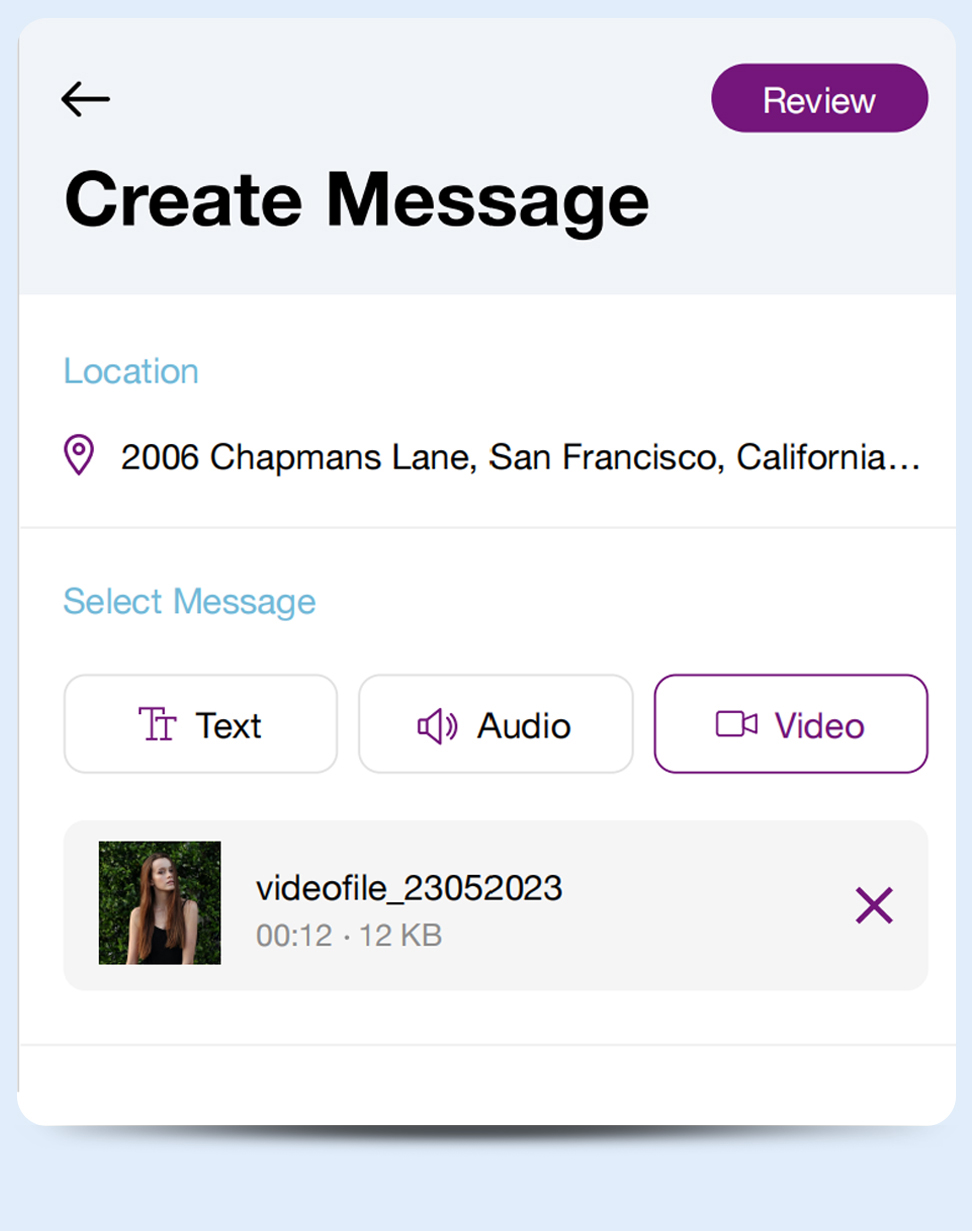The height and width of the screenshot is (1231, 972).
Task: Click the Create Message heading
Action: pyautogui.click(x=356, y=198)
